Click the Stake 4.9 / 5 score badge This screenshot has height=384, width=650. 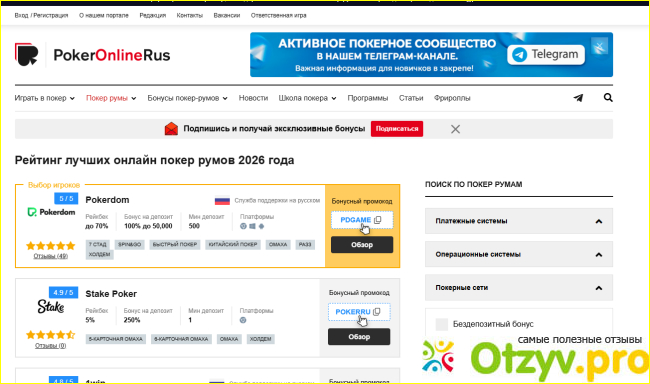63,293
